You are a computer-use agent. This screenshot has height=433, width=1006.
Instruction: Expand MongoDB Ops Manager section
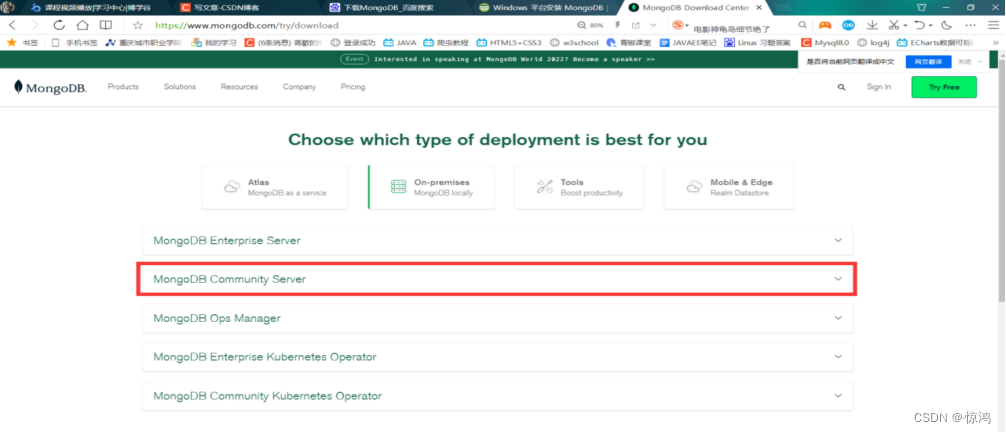coord(496,318)
